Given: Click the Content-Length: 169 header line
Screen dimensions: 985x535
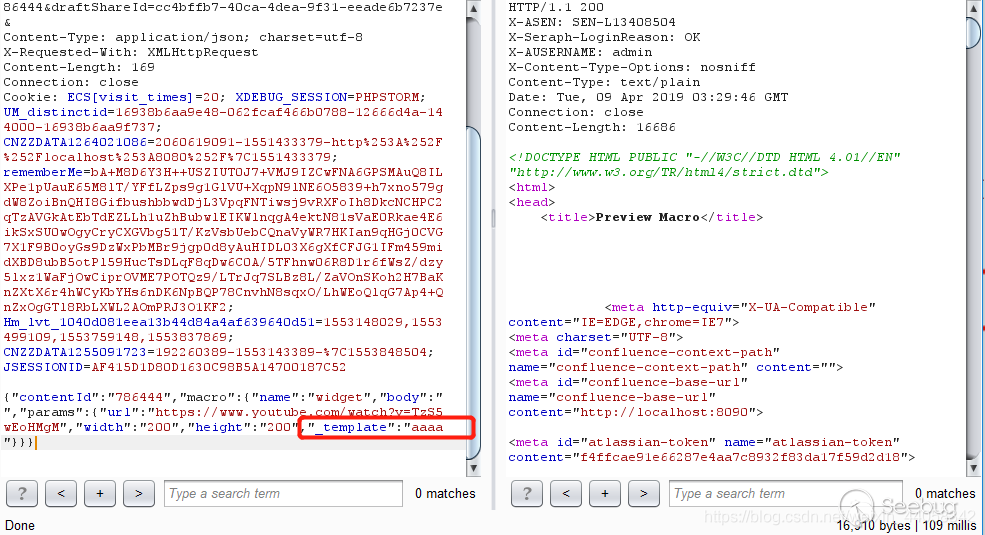Looking at the screenshot, I should pos(79,67).
